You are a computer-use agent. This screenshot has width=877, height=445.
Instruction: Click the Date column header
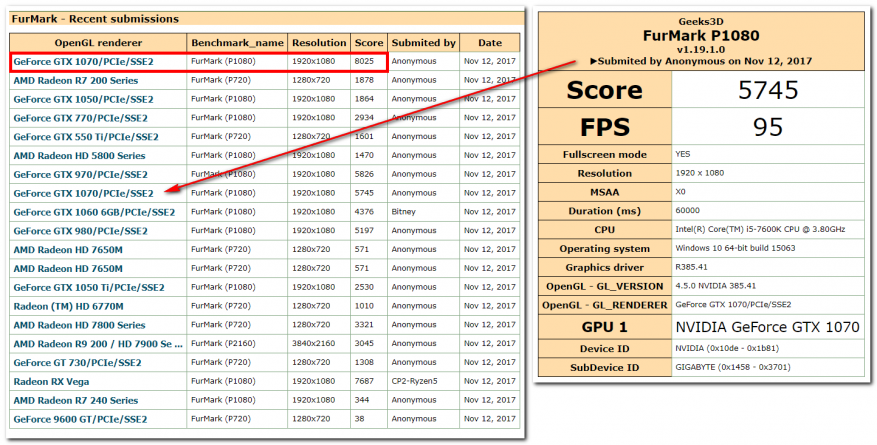(x=490, y=43)
